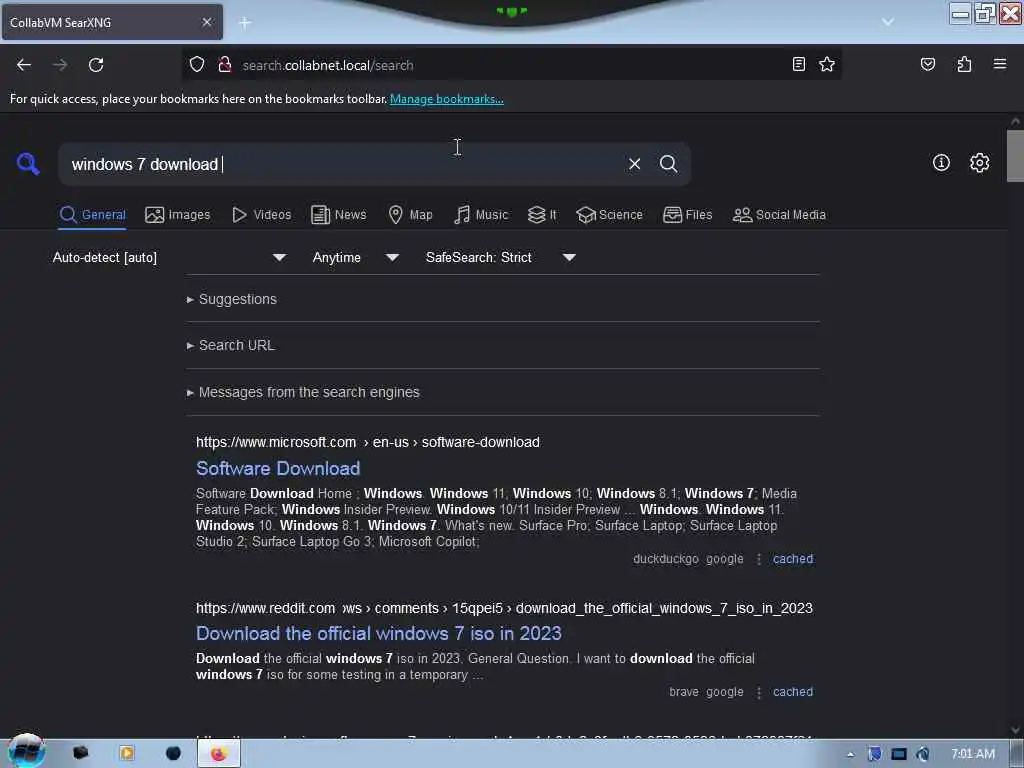Switch to the News category tab

pos(338,215)
